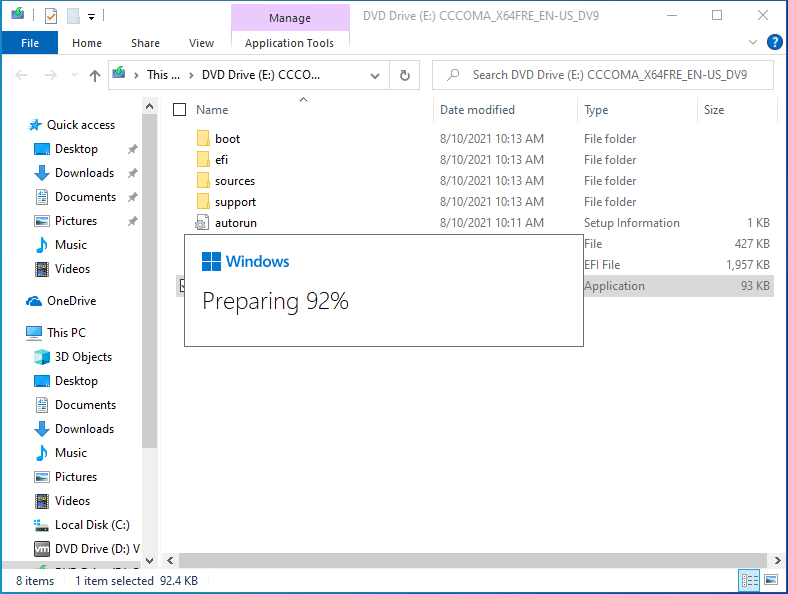The width and height of the screenshot is (788, 594).
Task: Open Documents under This PC
Action: (85, 405)
